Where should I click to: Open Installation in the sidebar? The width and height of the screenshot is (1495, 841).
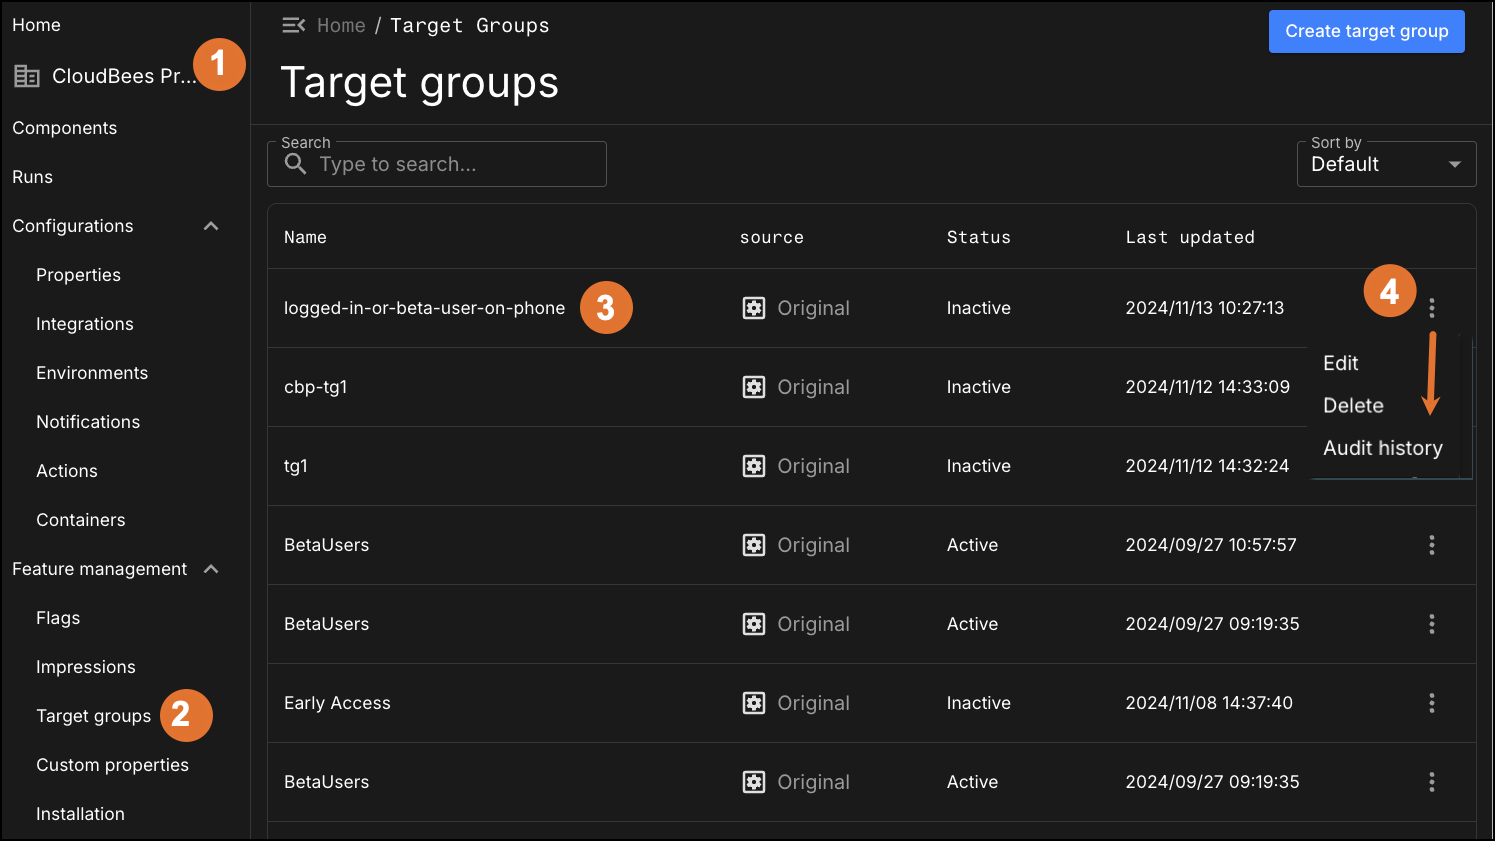point(80,814)
